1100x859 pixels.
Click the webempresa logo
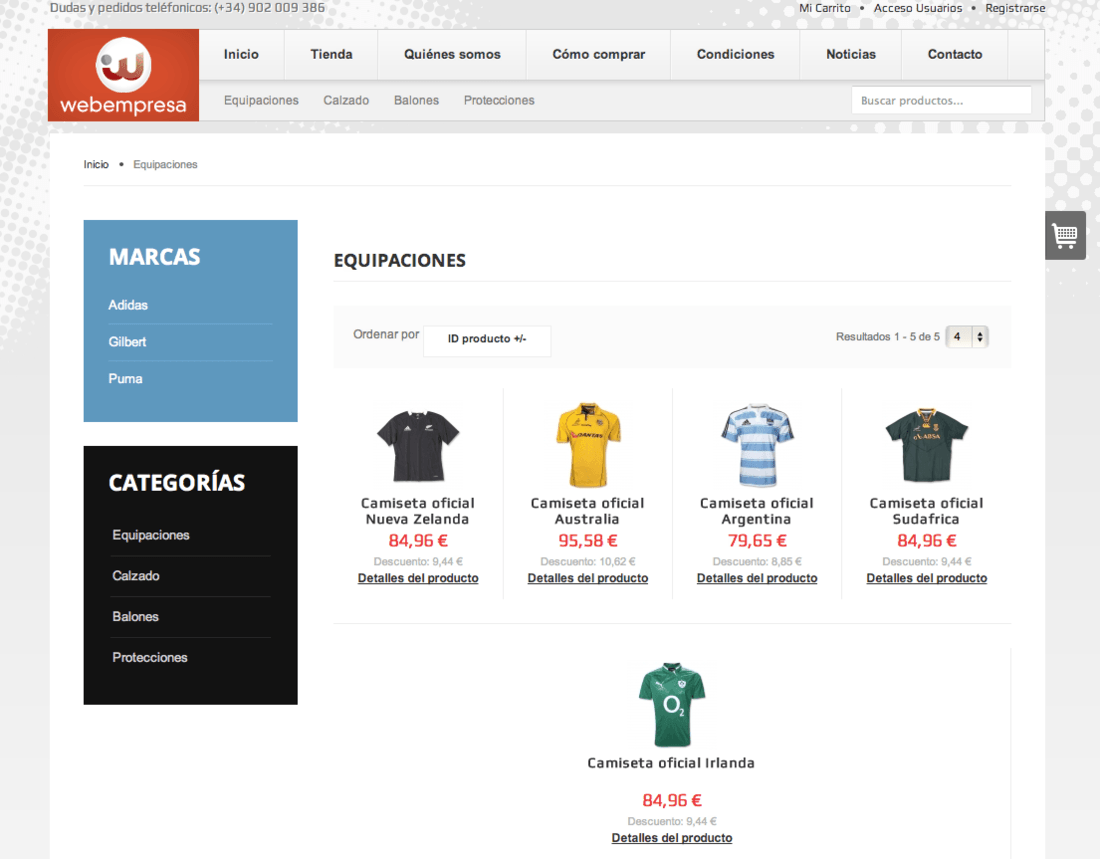pos(123,75)
